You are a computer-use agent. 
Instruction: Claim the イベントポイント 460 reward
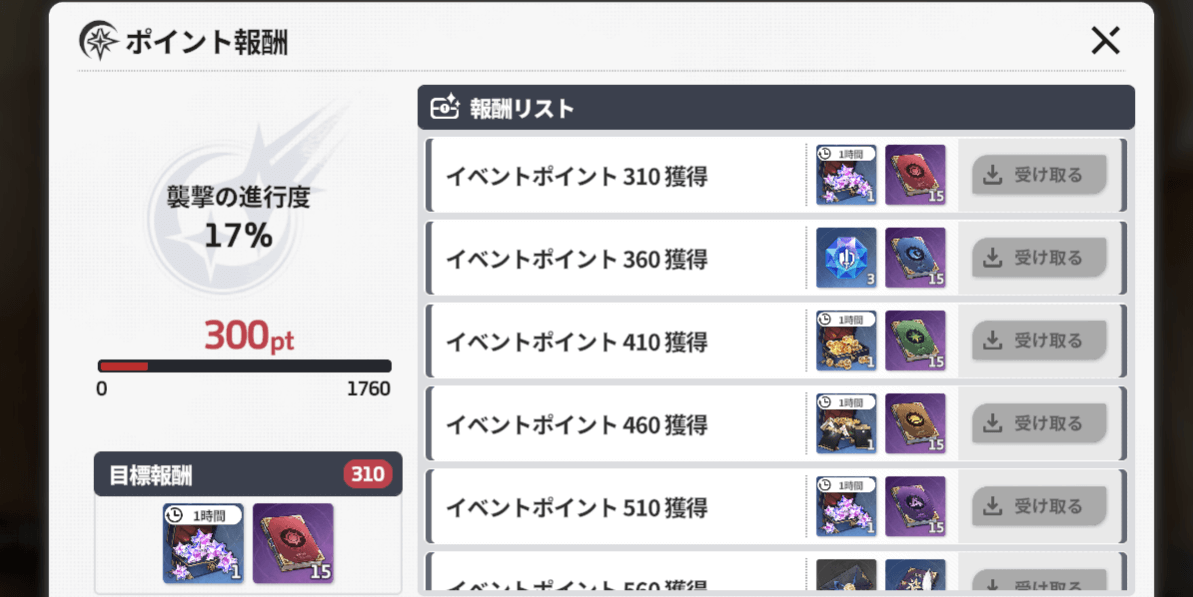[1039, 424]
